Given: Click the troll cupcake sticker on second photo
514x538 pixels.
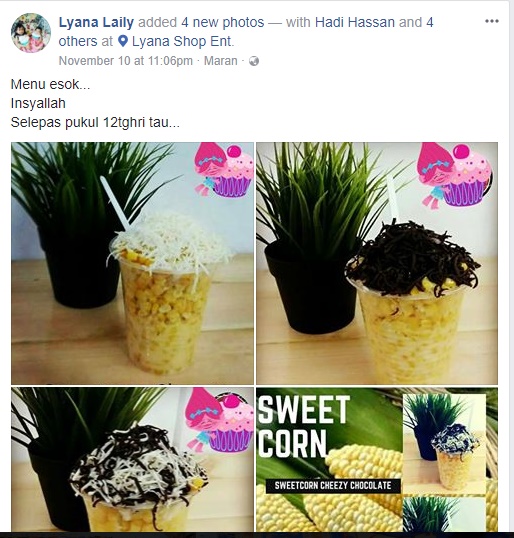Looking at the screenshot, I should tap(454, 175).
